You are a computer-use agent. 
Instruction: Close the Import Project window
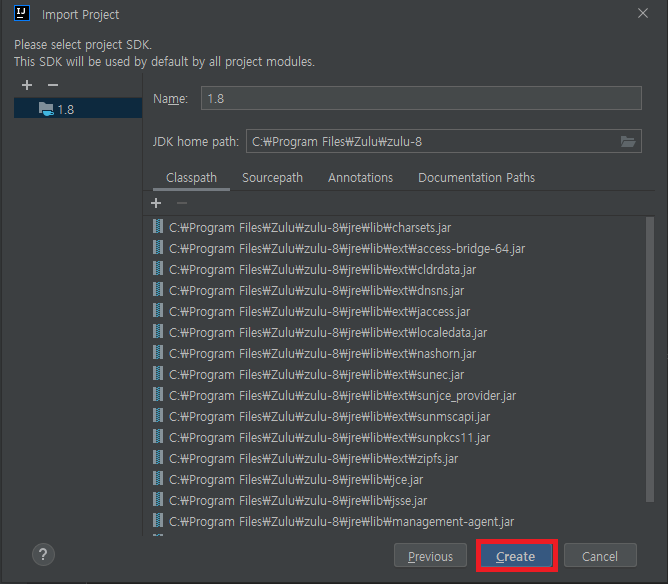pyautogui.click(x=643, y=13)
